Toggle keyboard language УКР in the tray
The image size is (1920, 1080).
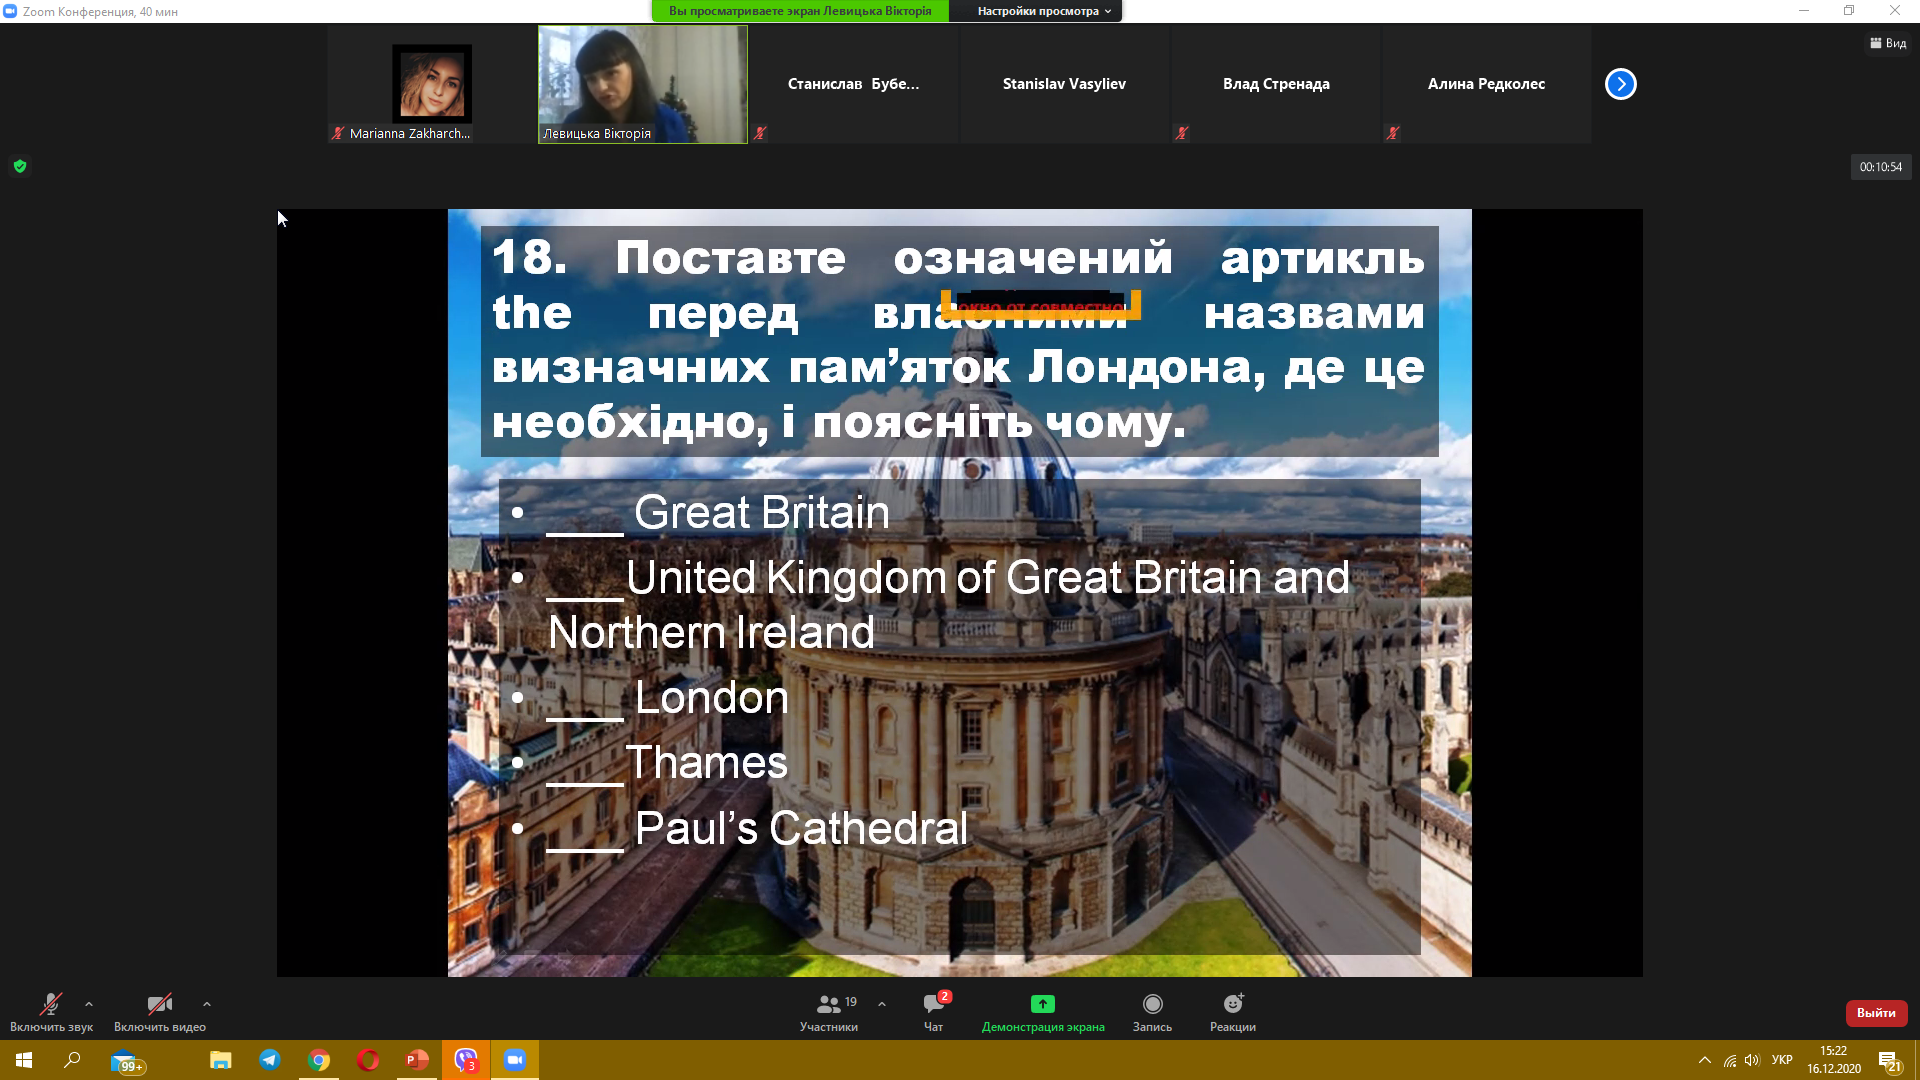point(1781,1060)
